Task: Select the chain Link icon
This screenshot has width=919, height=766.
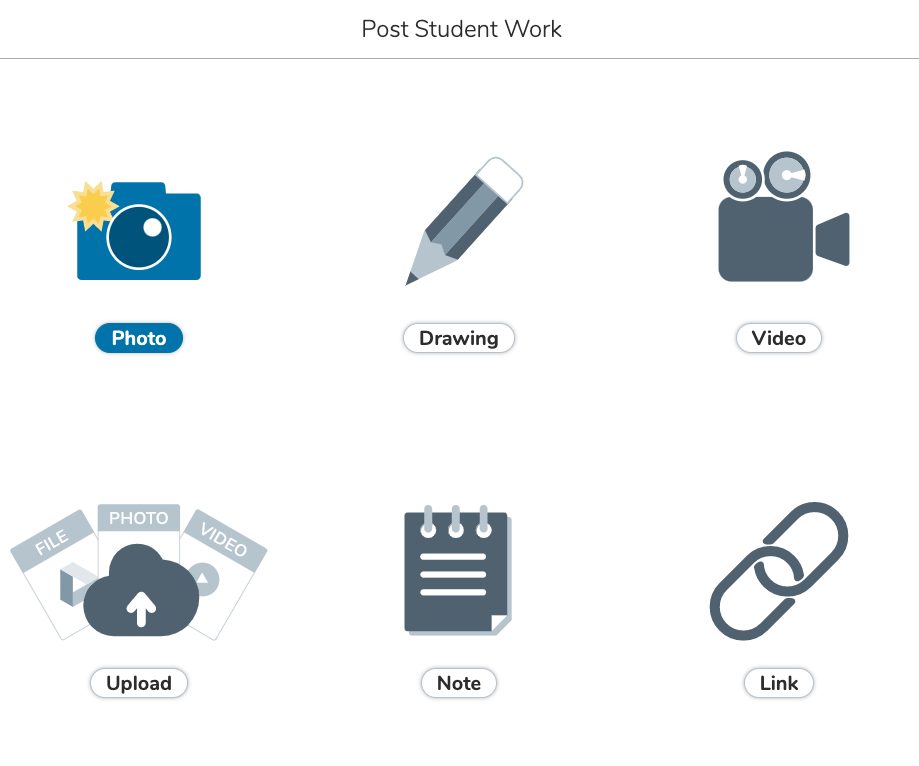Action: (x=779, y=571)
